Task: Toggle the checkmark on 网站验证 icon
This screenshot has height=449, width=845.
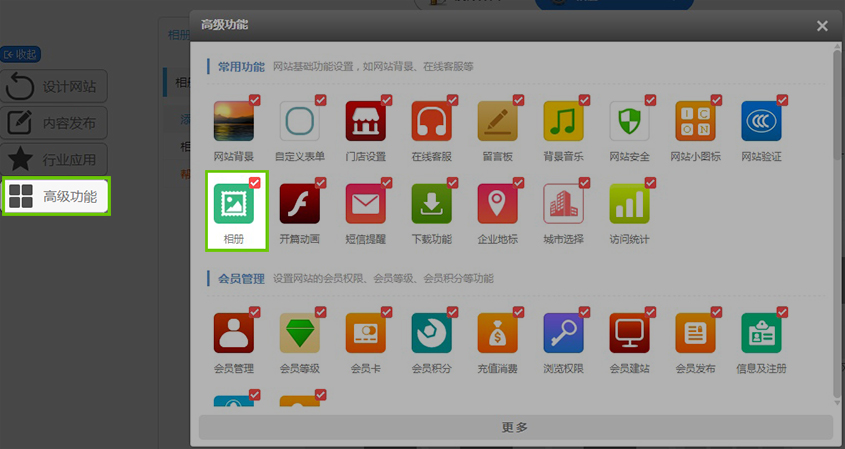Action: pyautogui.click(x=782, y=100)
